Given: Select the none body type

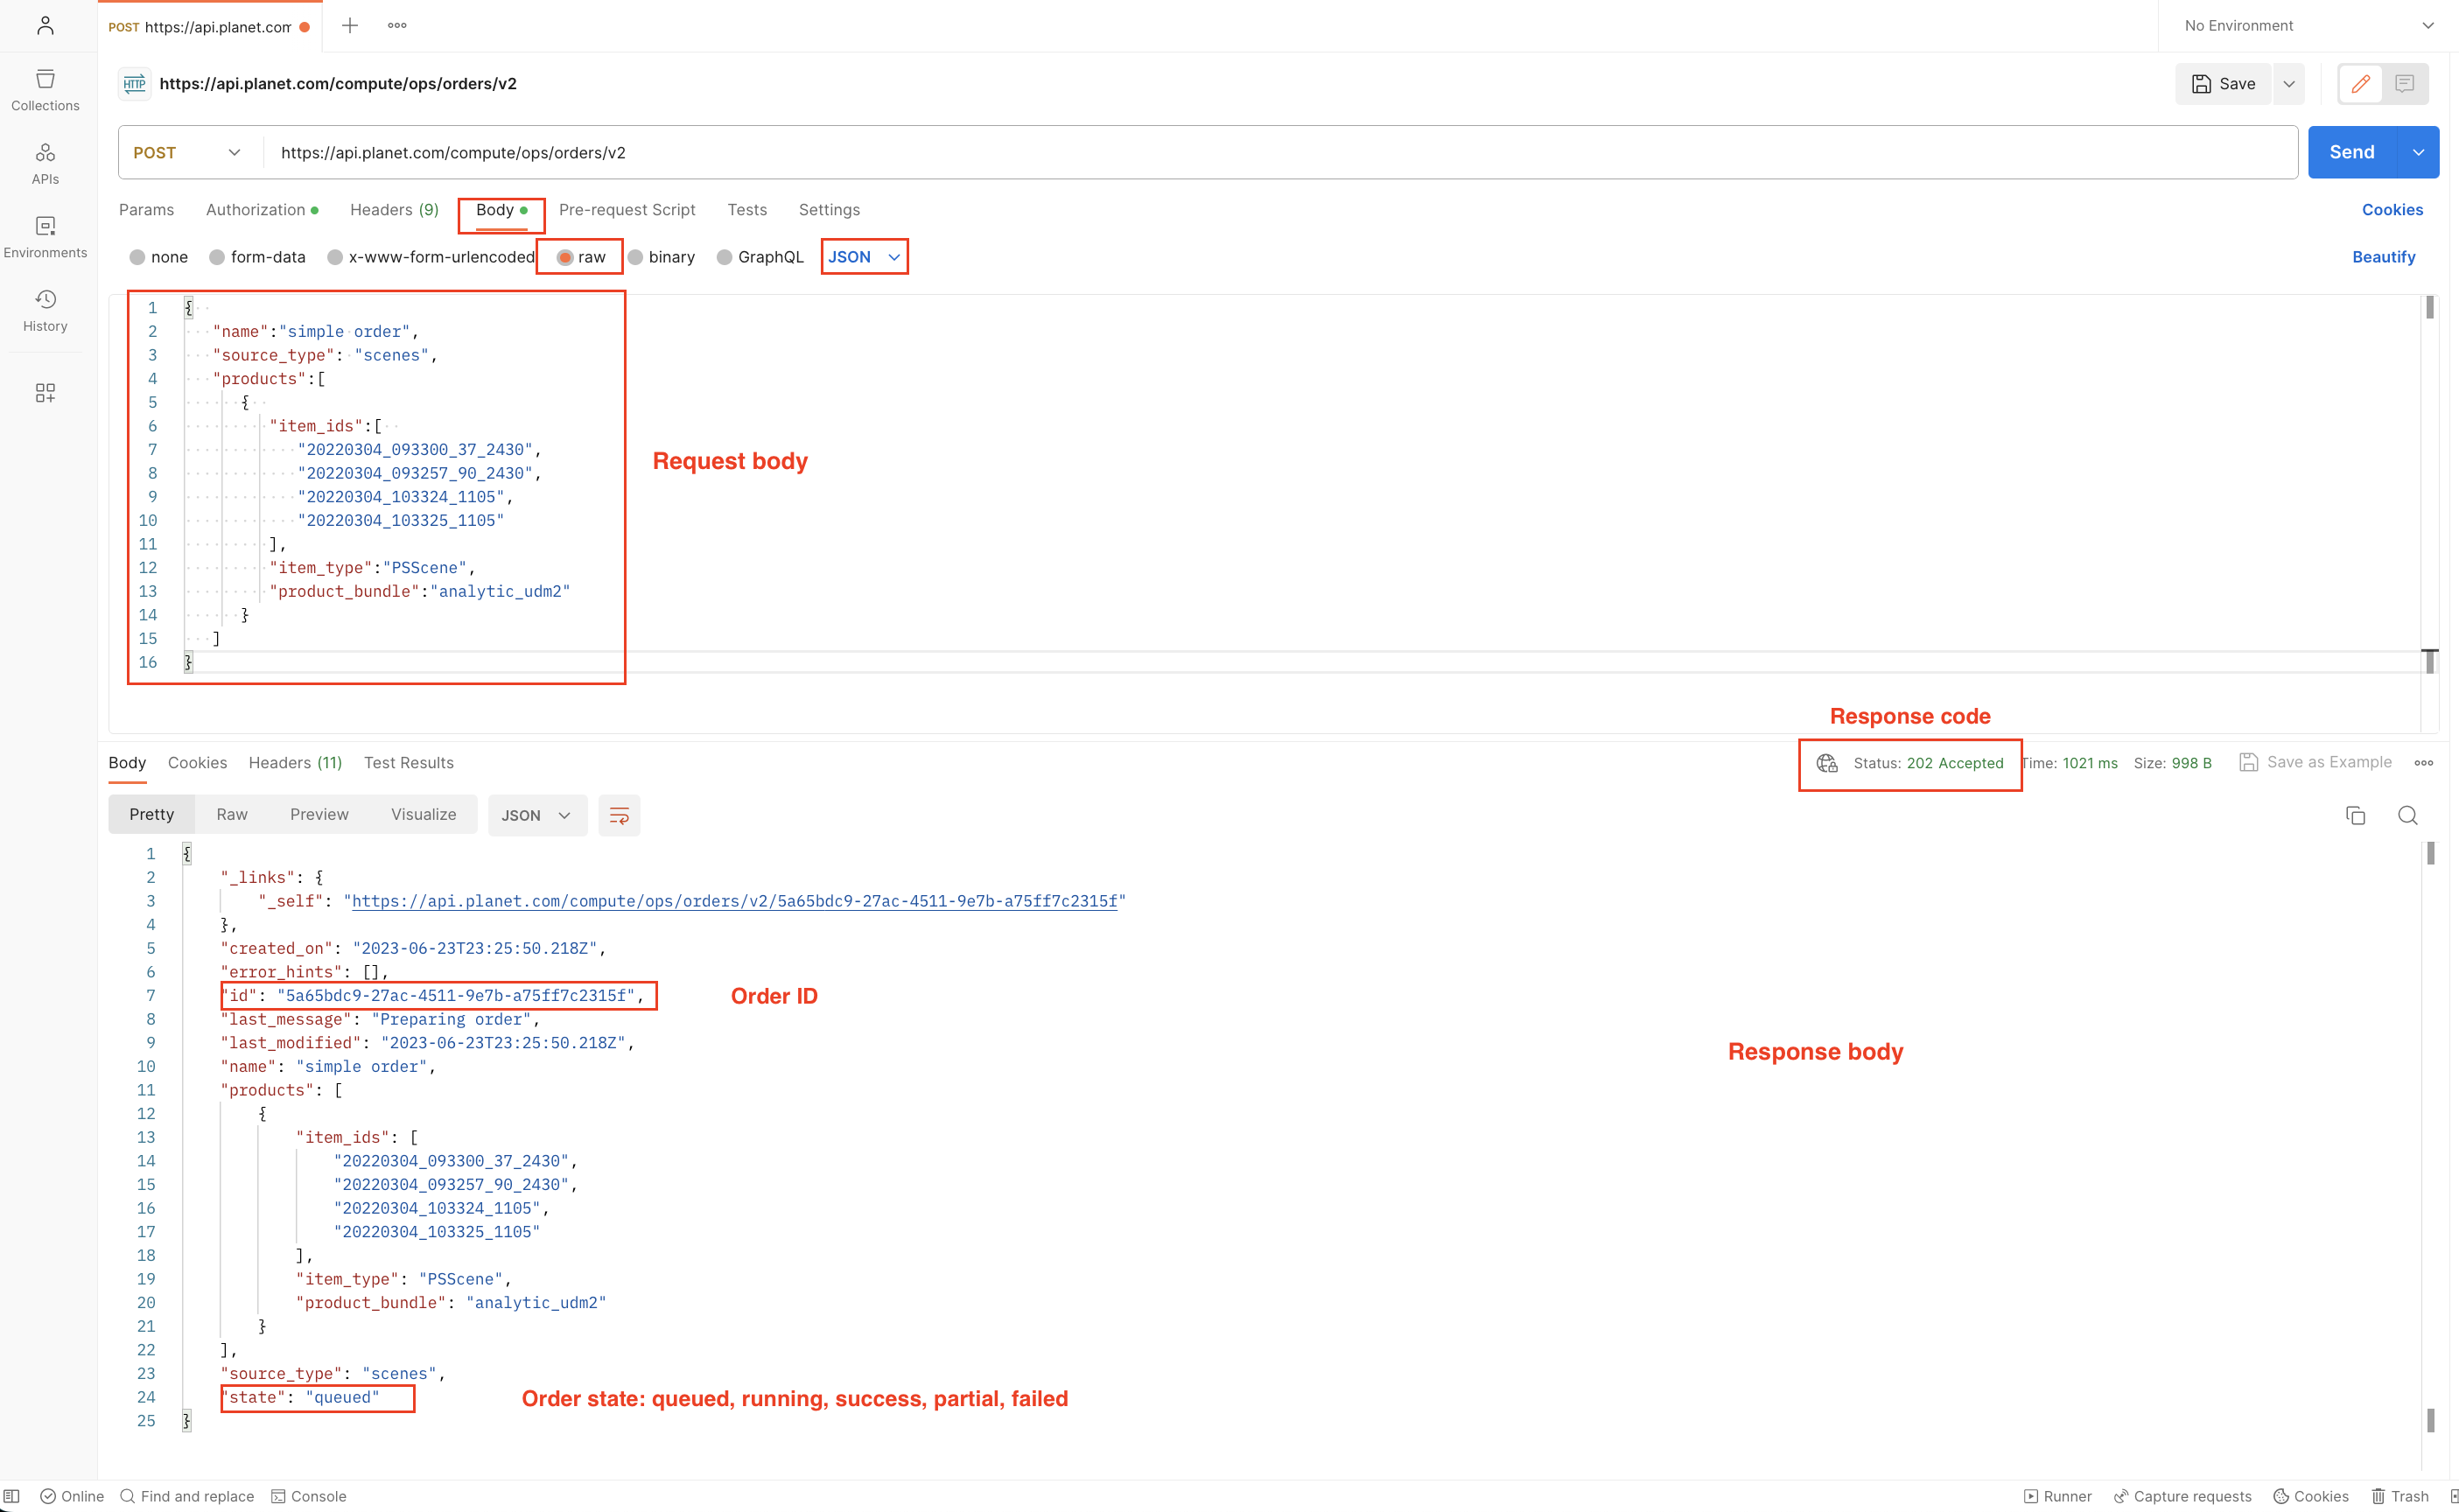Looking at the screenshot, I should [159, 257].
